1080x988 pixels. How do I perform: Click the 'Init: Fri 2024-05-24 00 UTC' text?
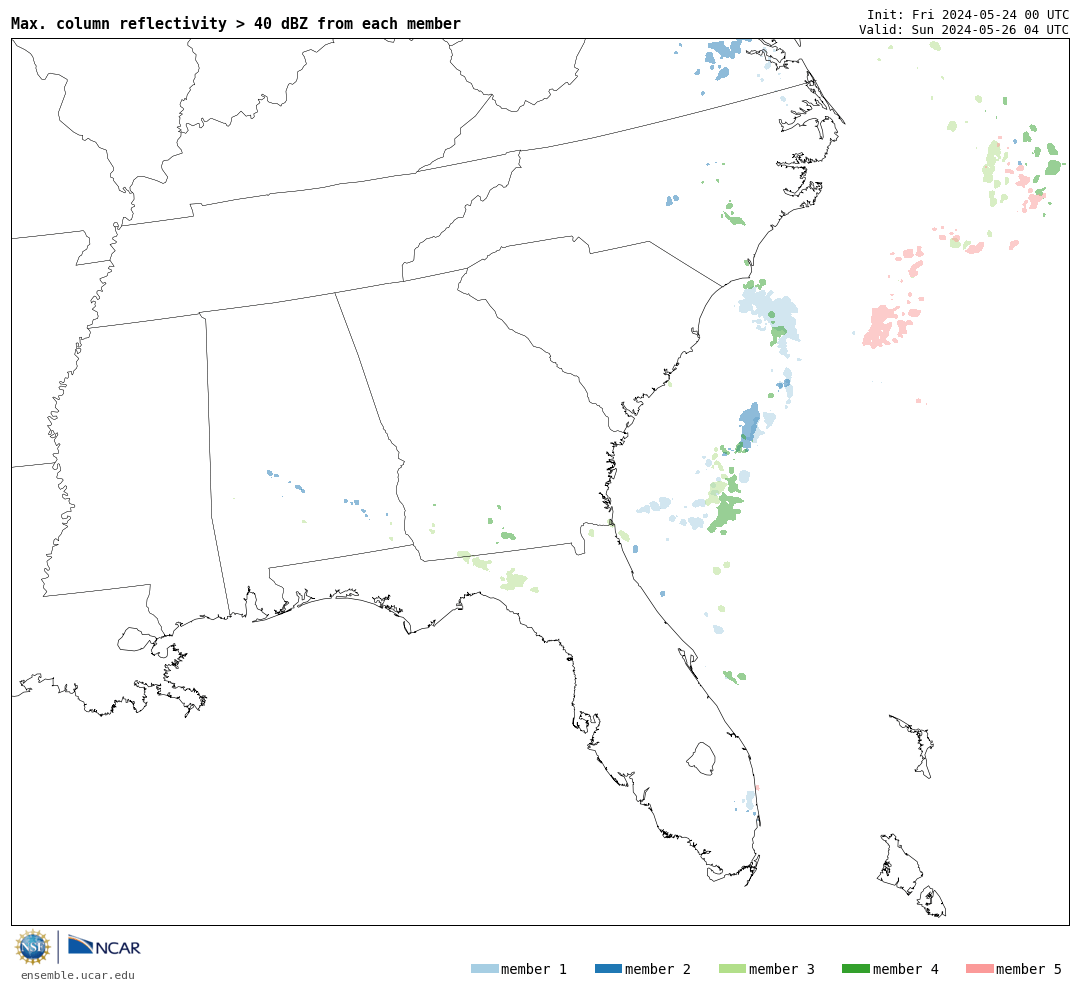[968, 14]
